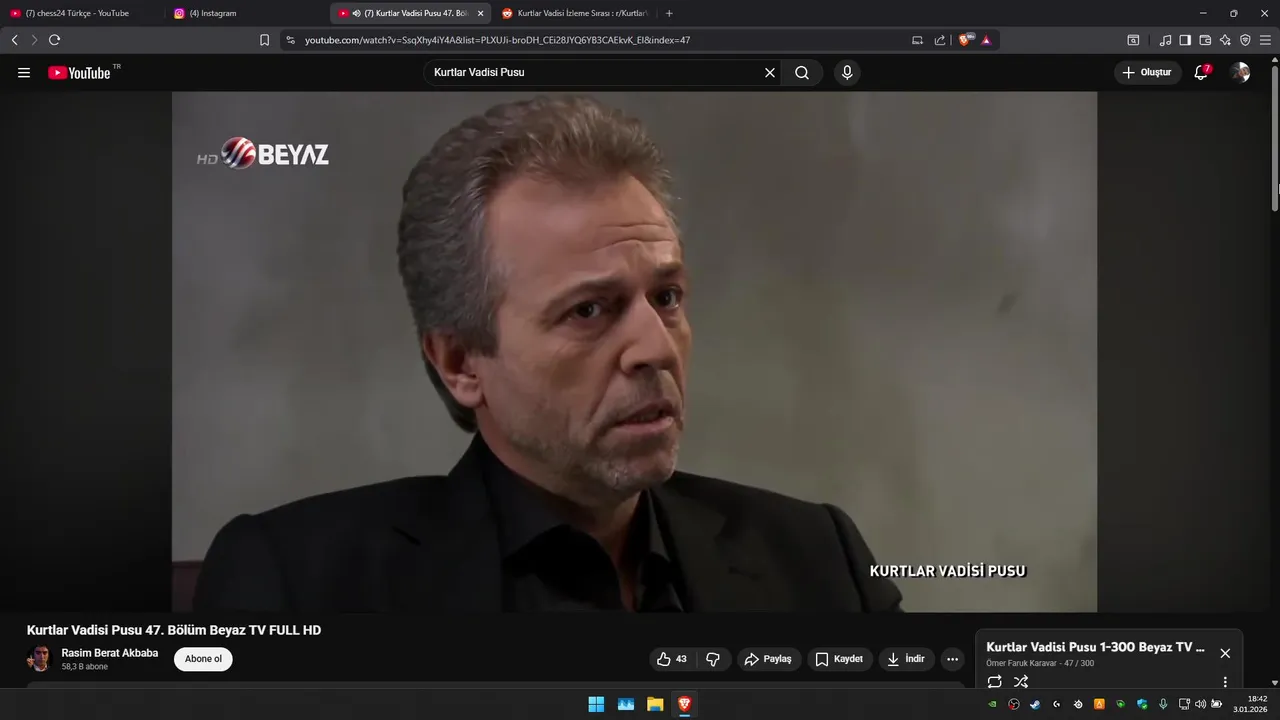The width and height of the screenshot is (1280, 720).
Task: Open Rasim Berat Akbaba channel link
Action: pos(110,653)
